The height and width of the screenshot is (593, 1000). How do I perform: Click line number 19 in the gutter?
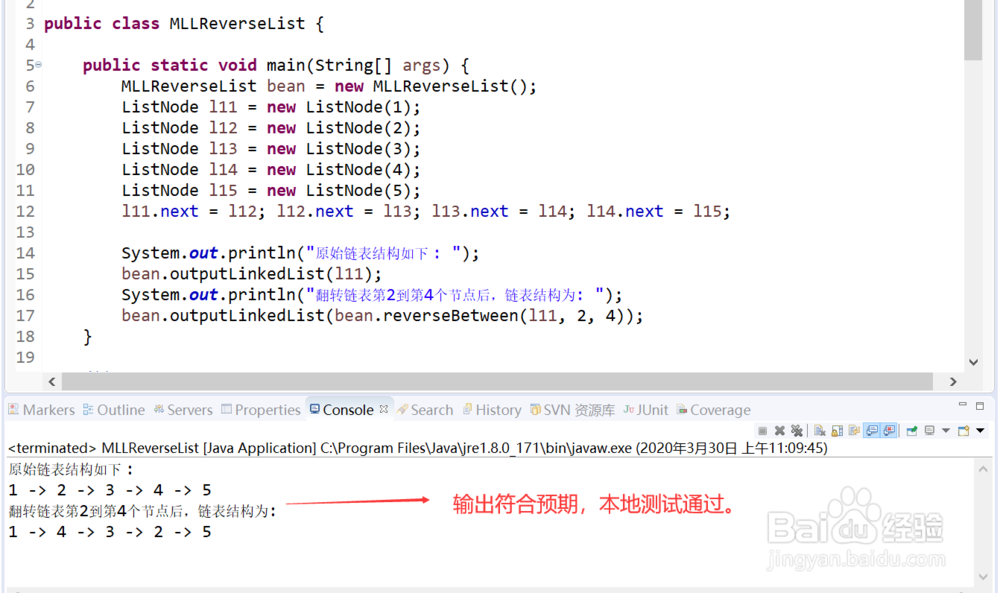25,357
